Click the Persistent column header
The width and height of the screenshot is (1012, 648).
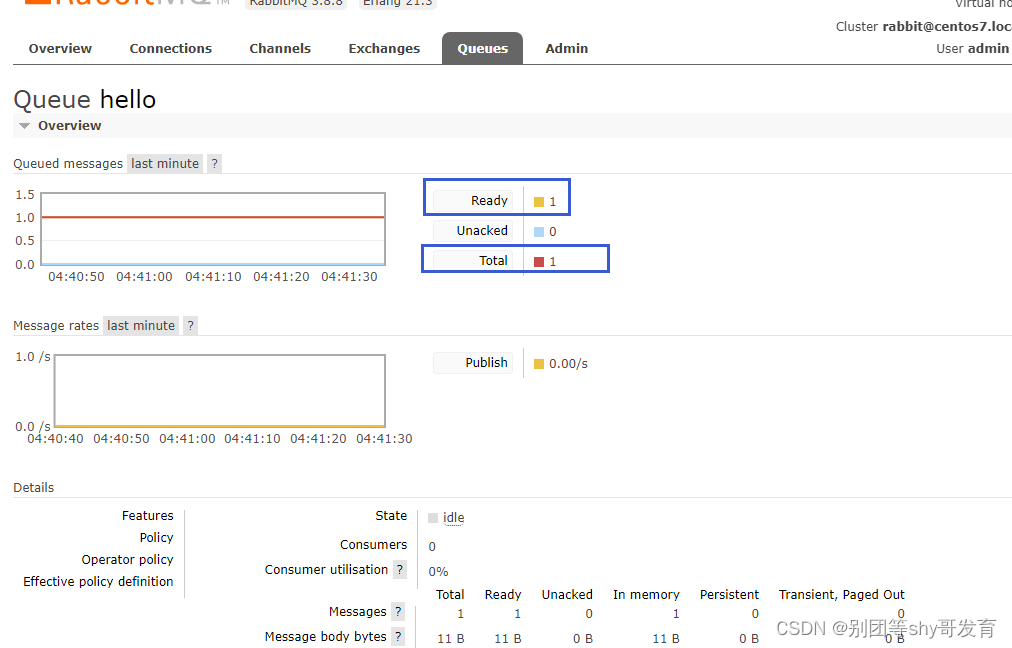[x=729, y=594]
